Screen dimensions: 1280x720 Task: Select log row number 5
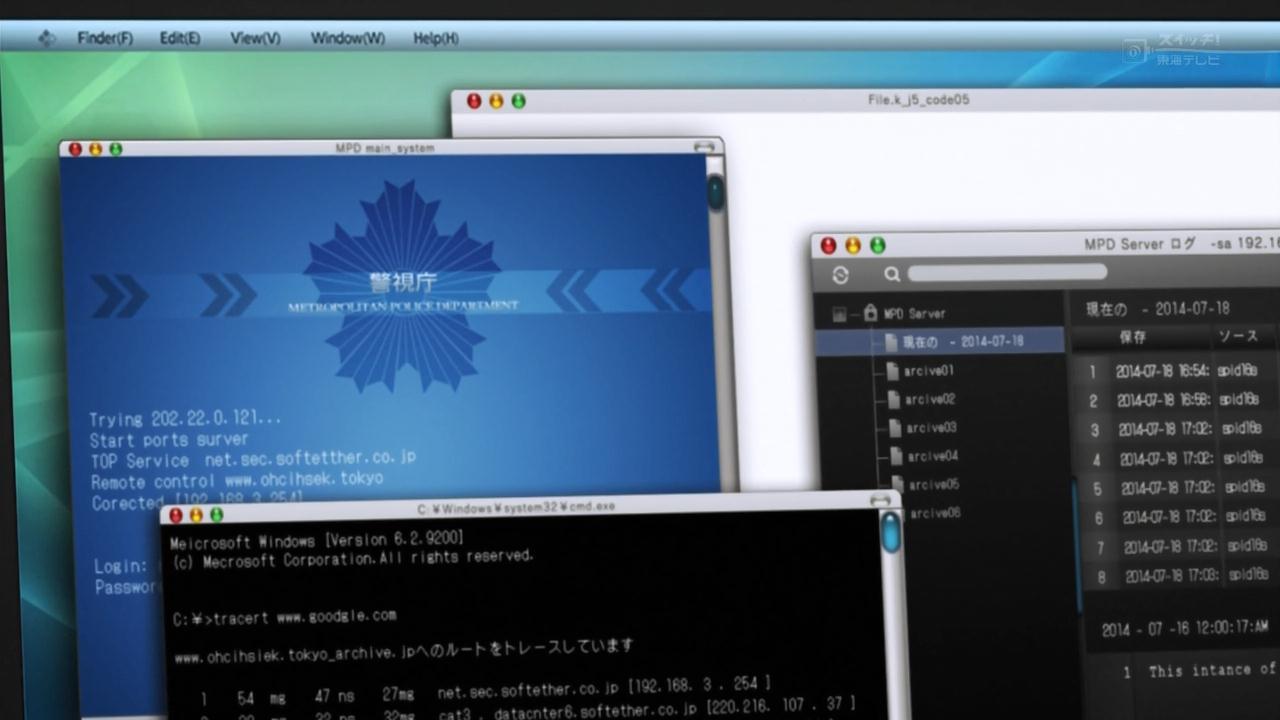click(x=1181, y=488)
